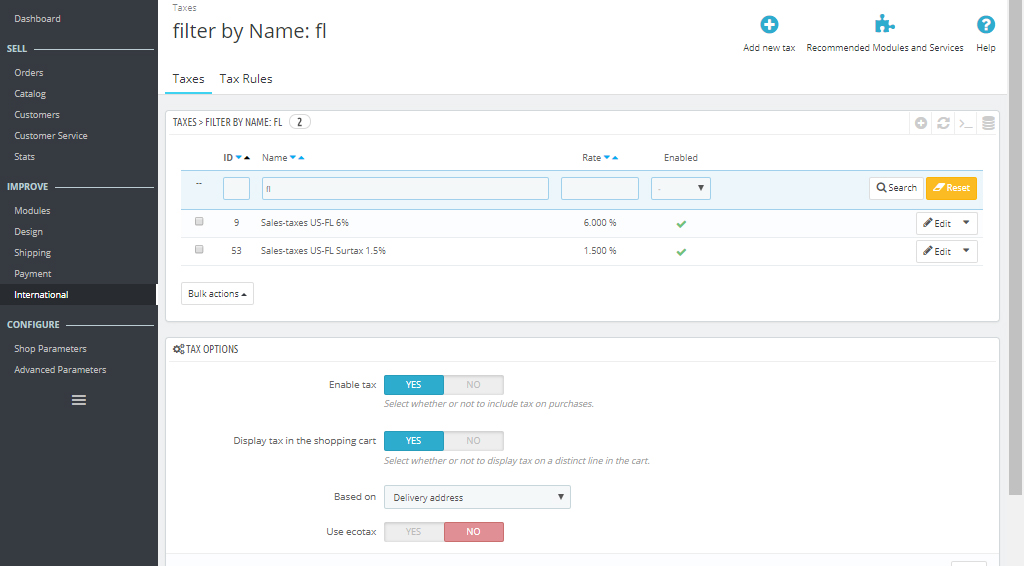The image size is (1024, 566).
Task: Switch to the Tax Rules tab
Action: pos(246,79)
